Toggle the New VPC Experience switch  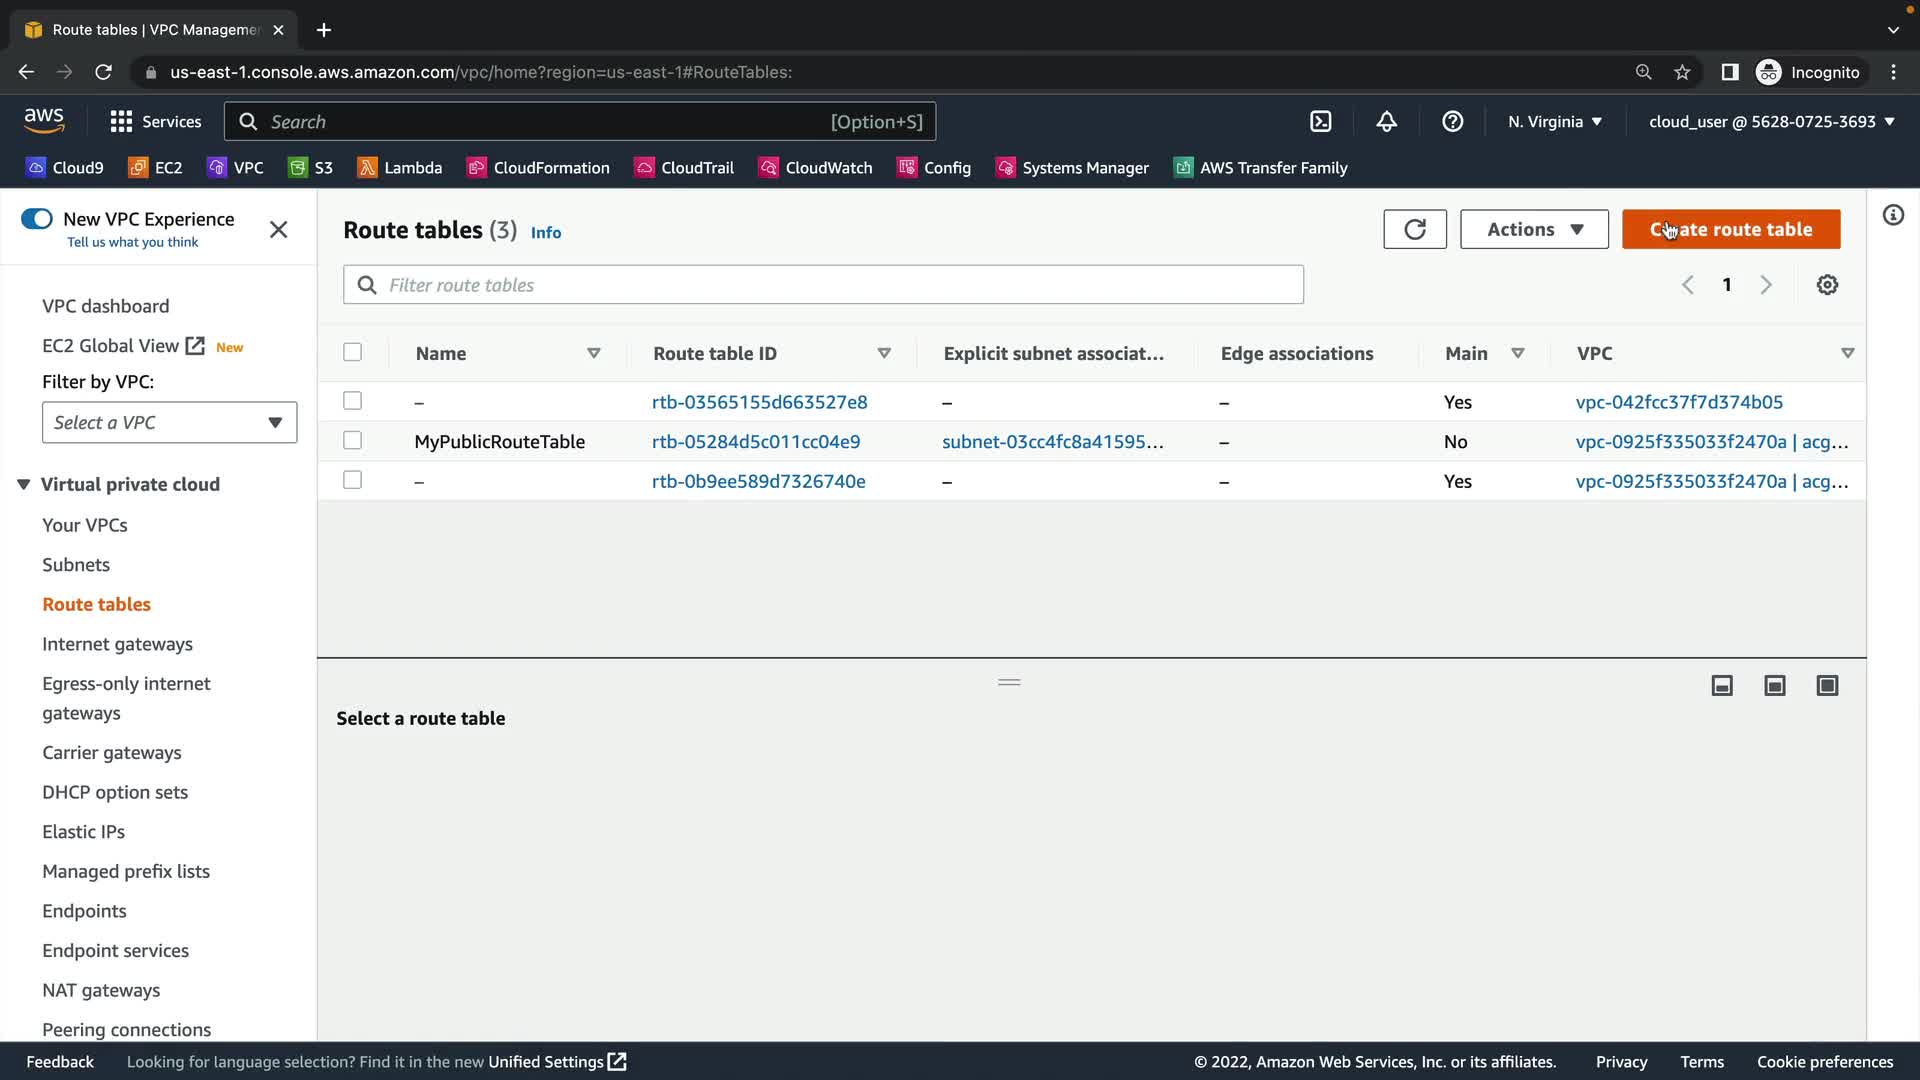pos(37,219)
